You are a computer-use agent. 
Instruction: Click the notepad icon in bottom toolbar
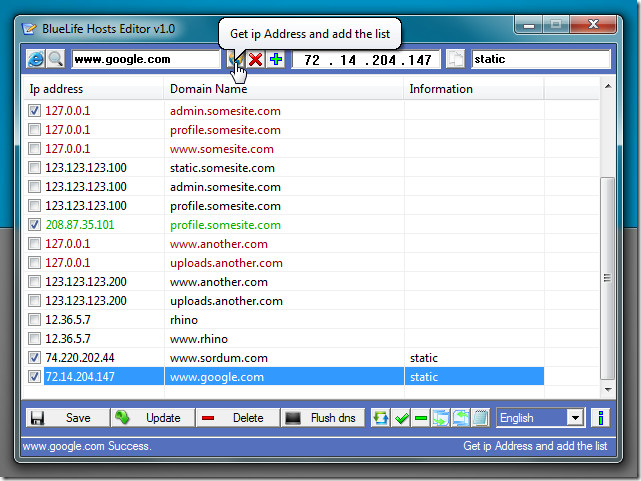click(480, 418)
